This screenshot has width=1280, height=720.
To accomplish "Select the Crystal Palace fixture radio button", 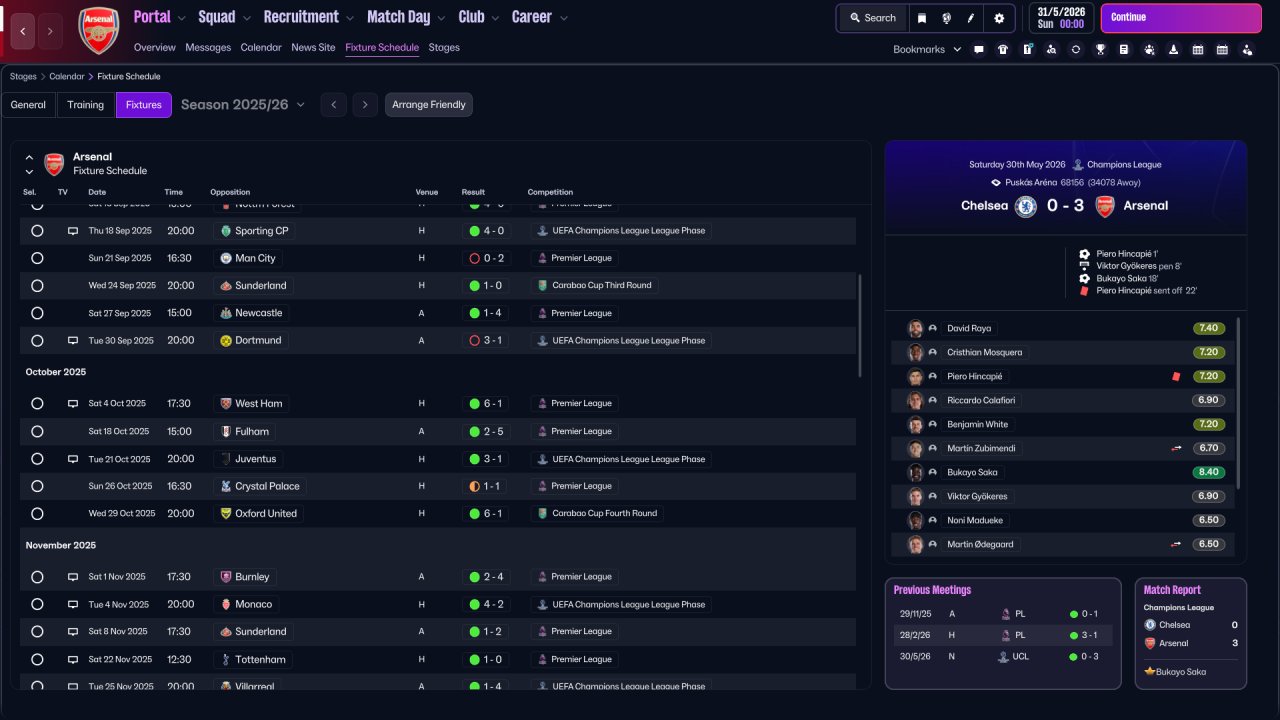I will click(37, 486).
